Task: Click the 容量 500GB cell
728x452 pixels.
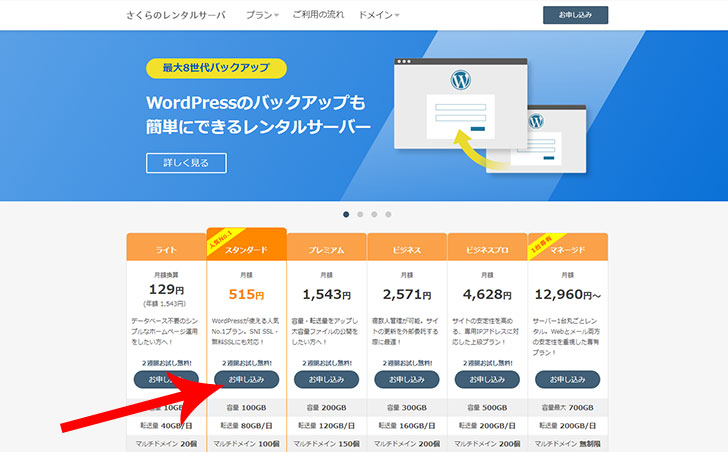Action: (x=487, y=407)
